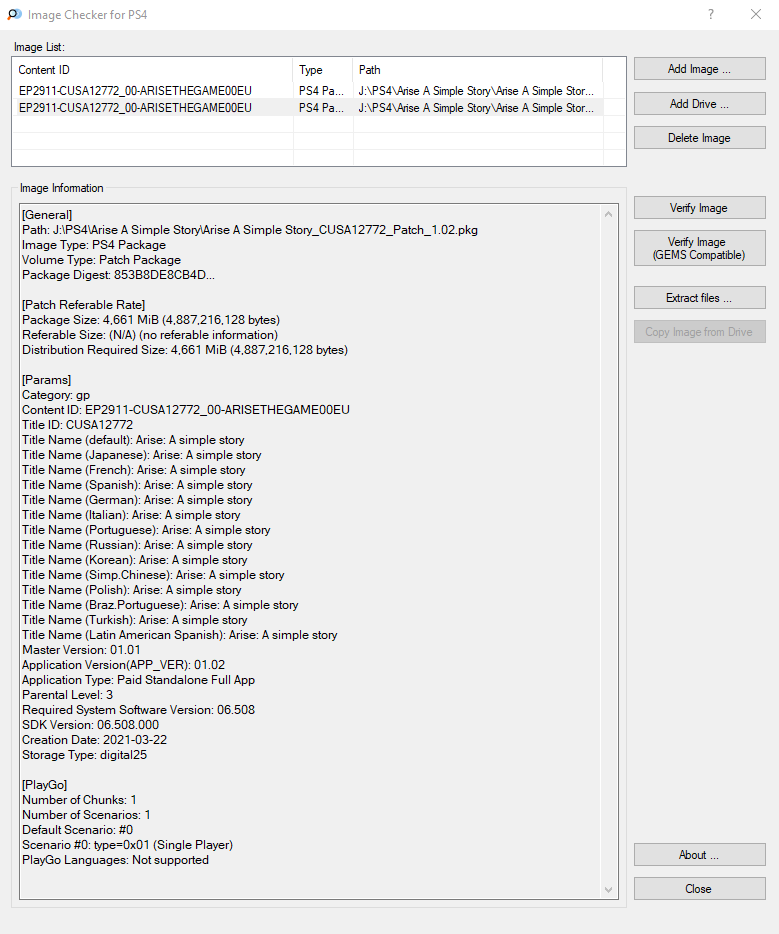Click the [Patch Referable Rate] heading
This screenshot has height=934, width=779.
[83, 305]
